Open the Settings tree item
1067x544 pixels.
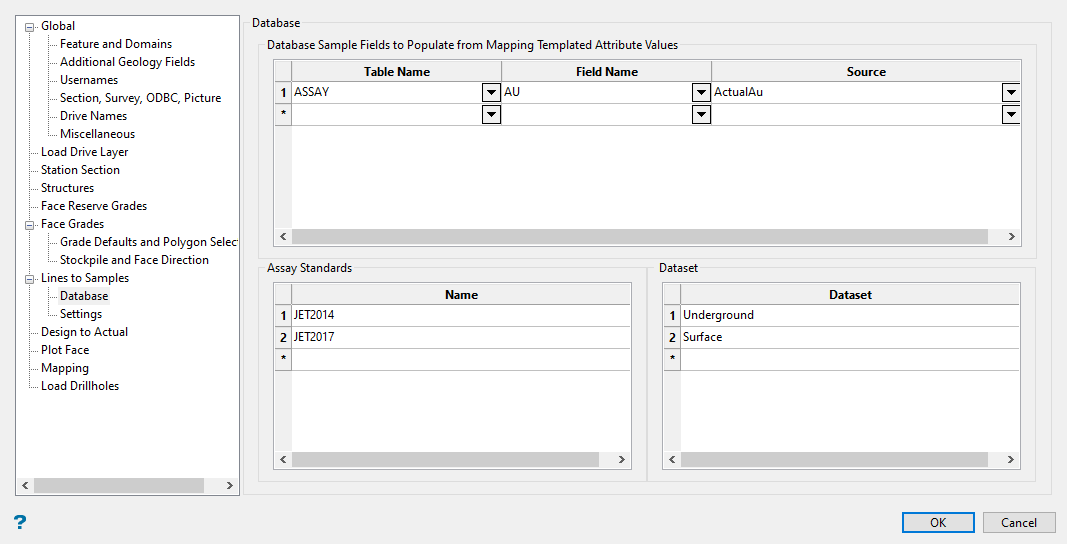(x=81, y=314)
